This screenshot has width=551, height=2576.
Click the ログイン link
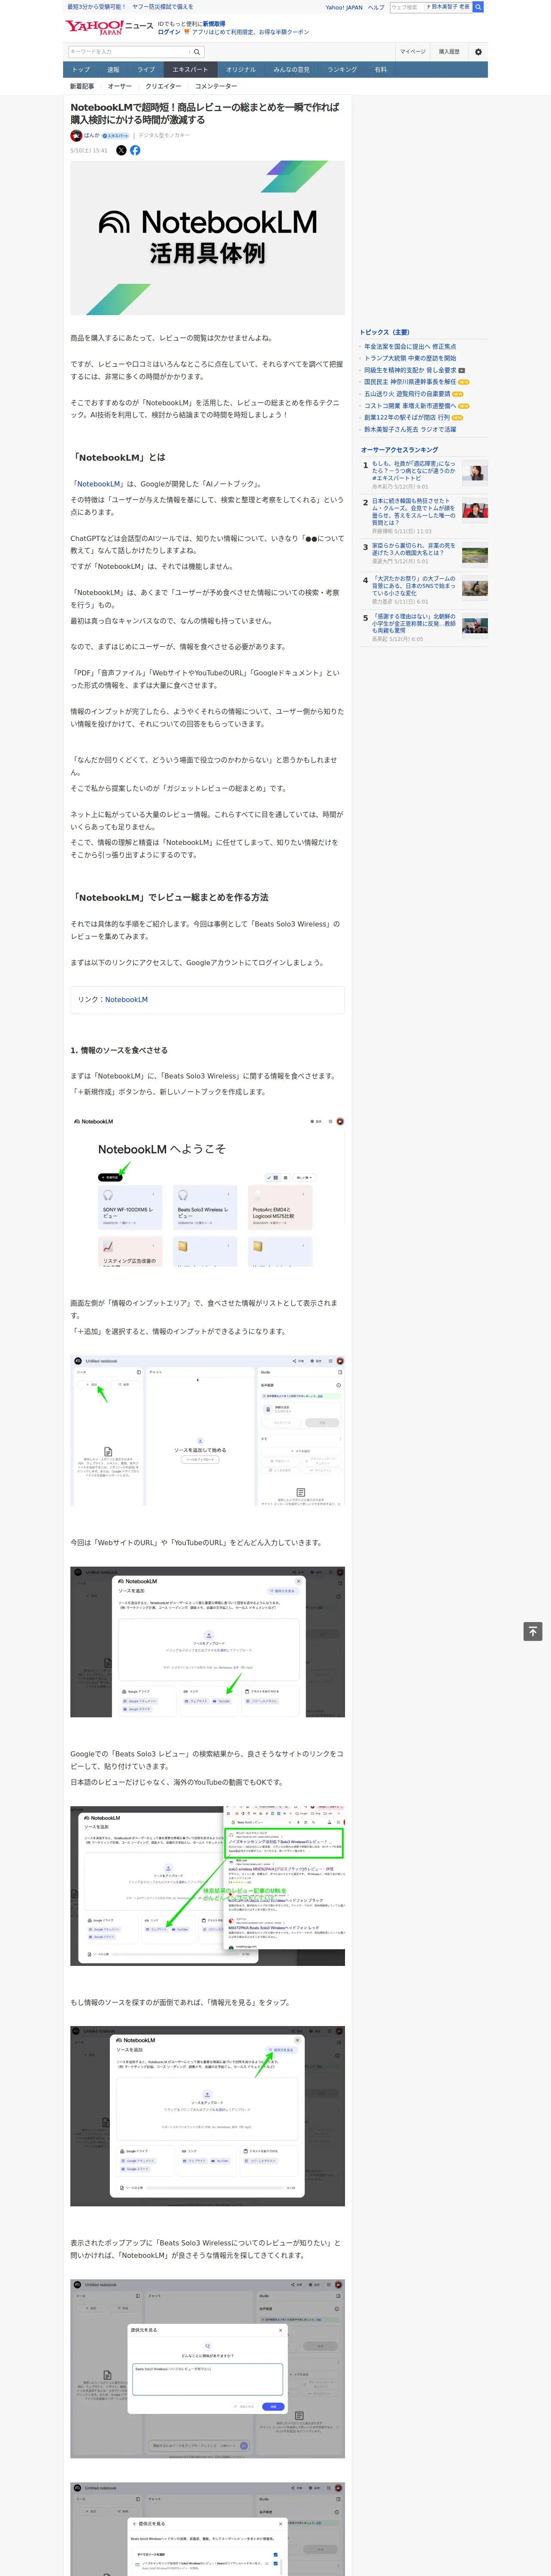[x=169, y=32]
